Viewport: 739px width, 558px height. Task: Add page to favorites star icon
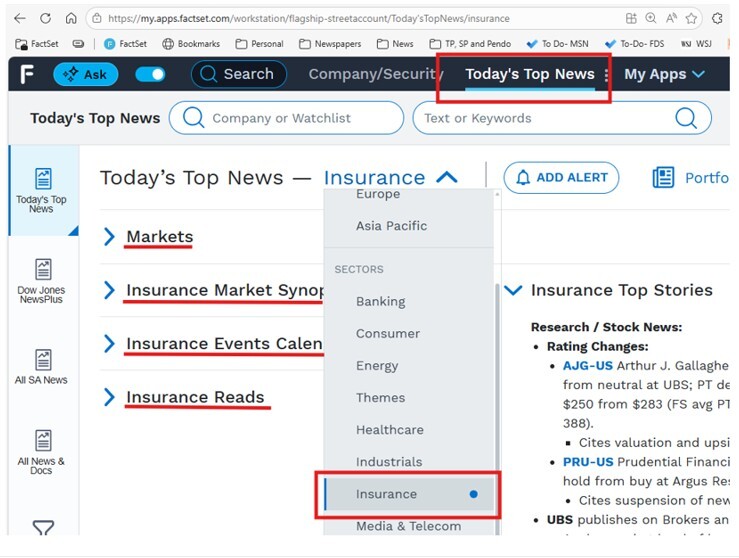pyautogui.click(x=691, y=18)
